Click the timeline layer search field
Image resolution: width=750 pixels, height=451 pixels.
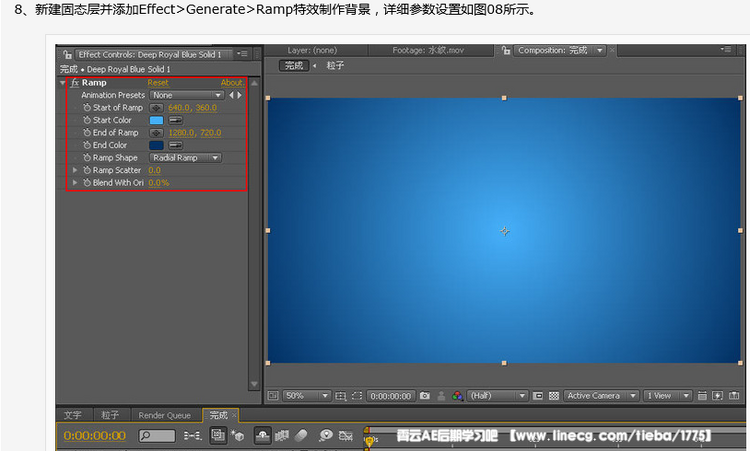pos(156,436)
